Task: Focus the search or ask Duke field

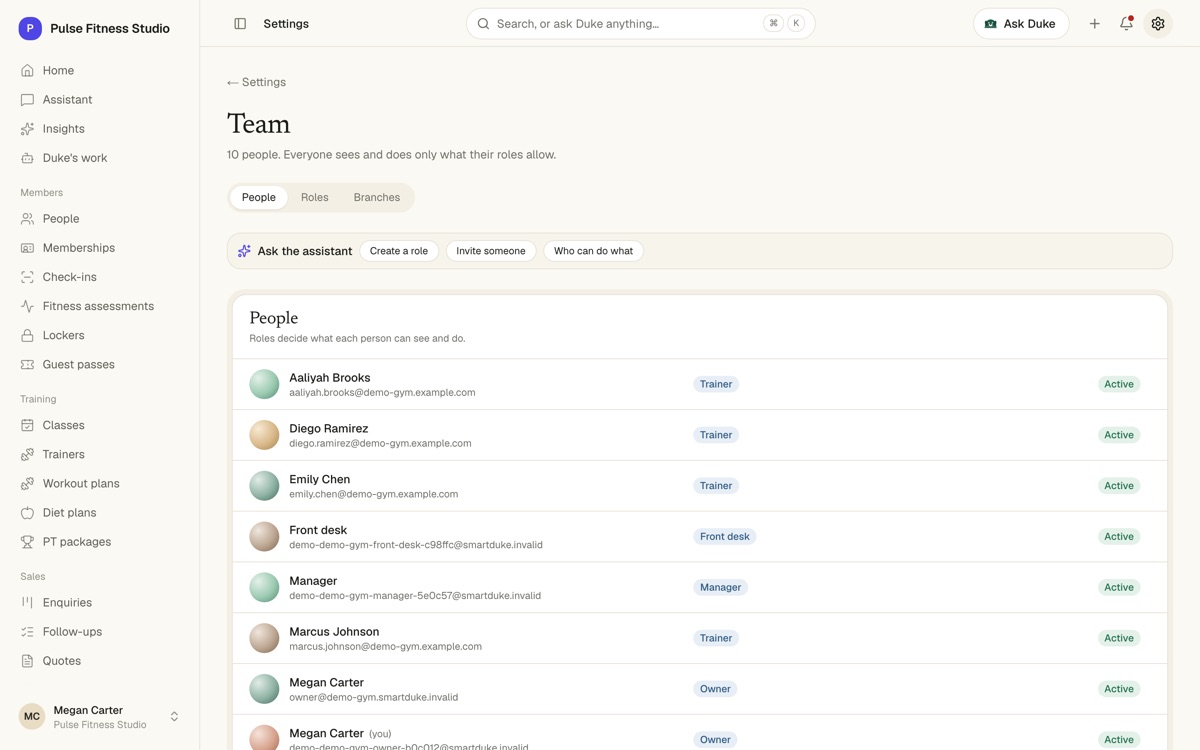Action: [640, 24]
